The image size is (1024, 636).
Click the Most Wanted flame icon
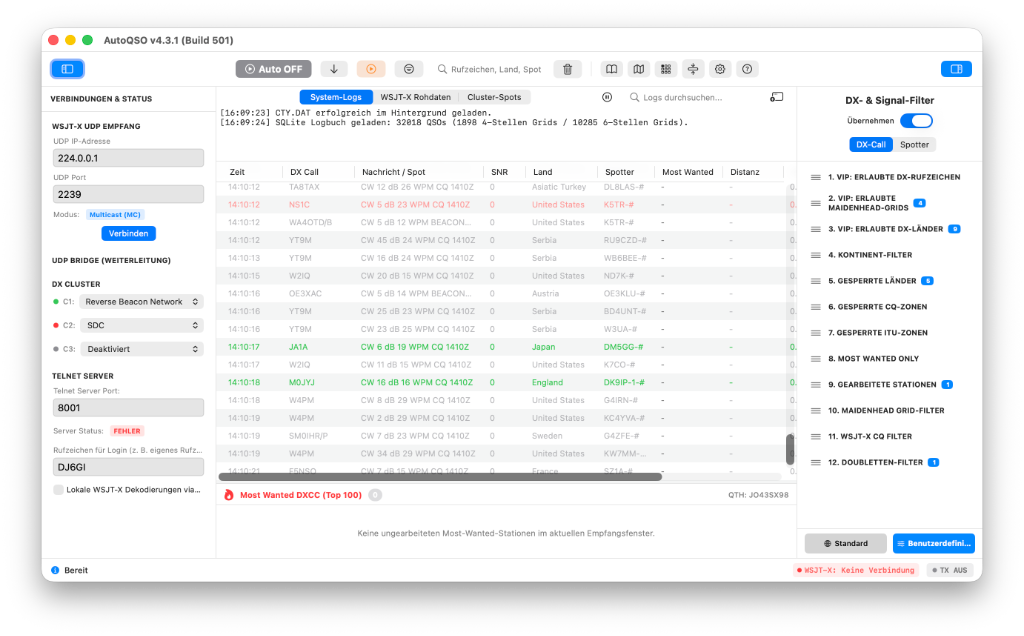click(x=229, y=495)
